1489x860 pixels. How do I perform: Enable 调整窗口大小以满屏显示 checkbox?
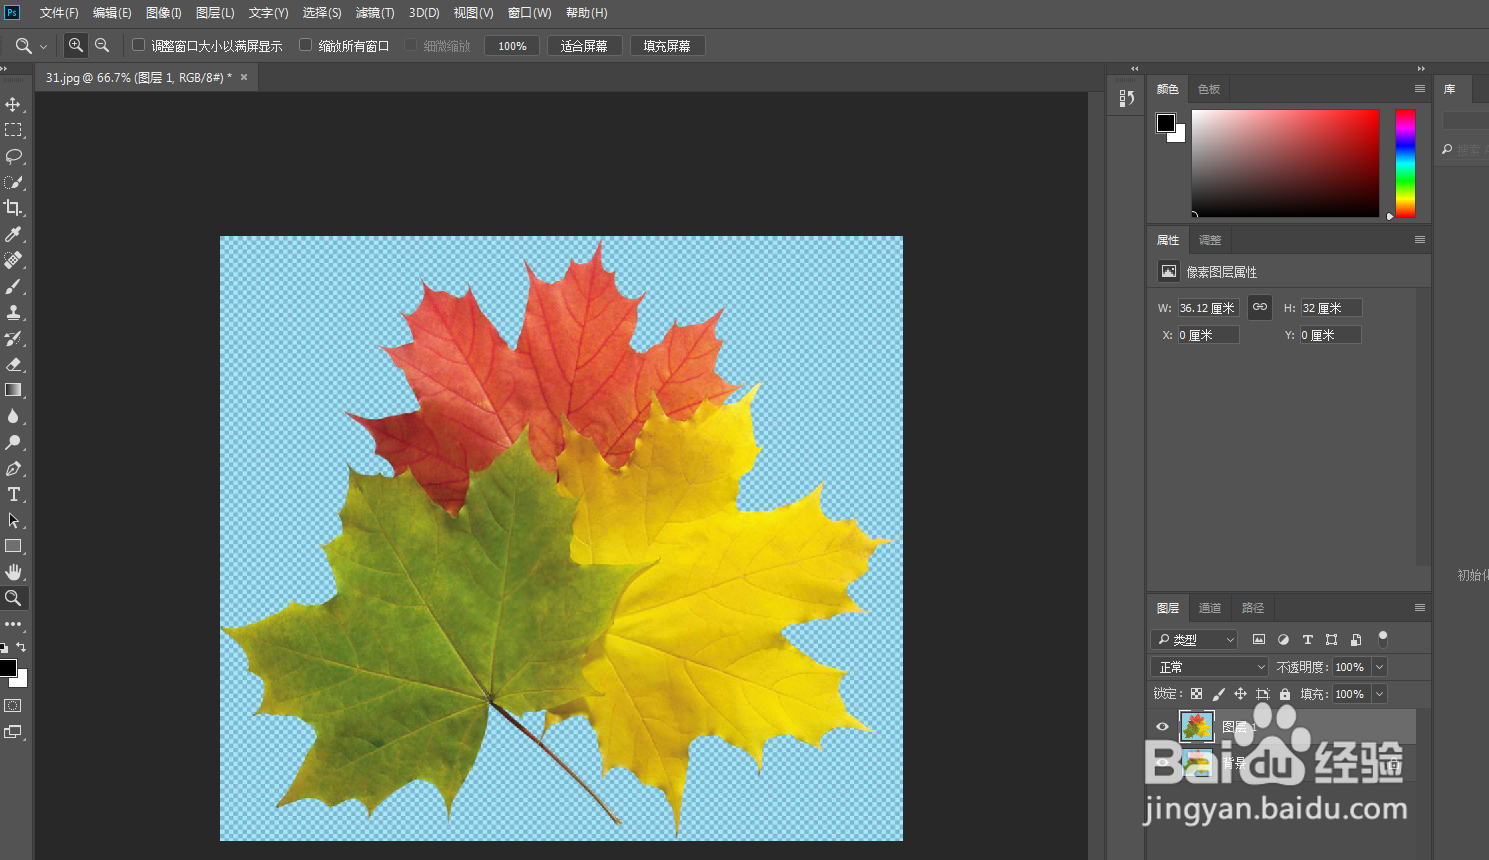(139, 45)
